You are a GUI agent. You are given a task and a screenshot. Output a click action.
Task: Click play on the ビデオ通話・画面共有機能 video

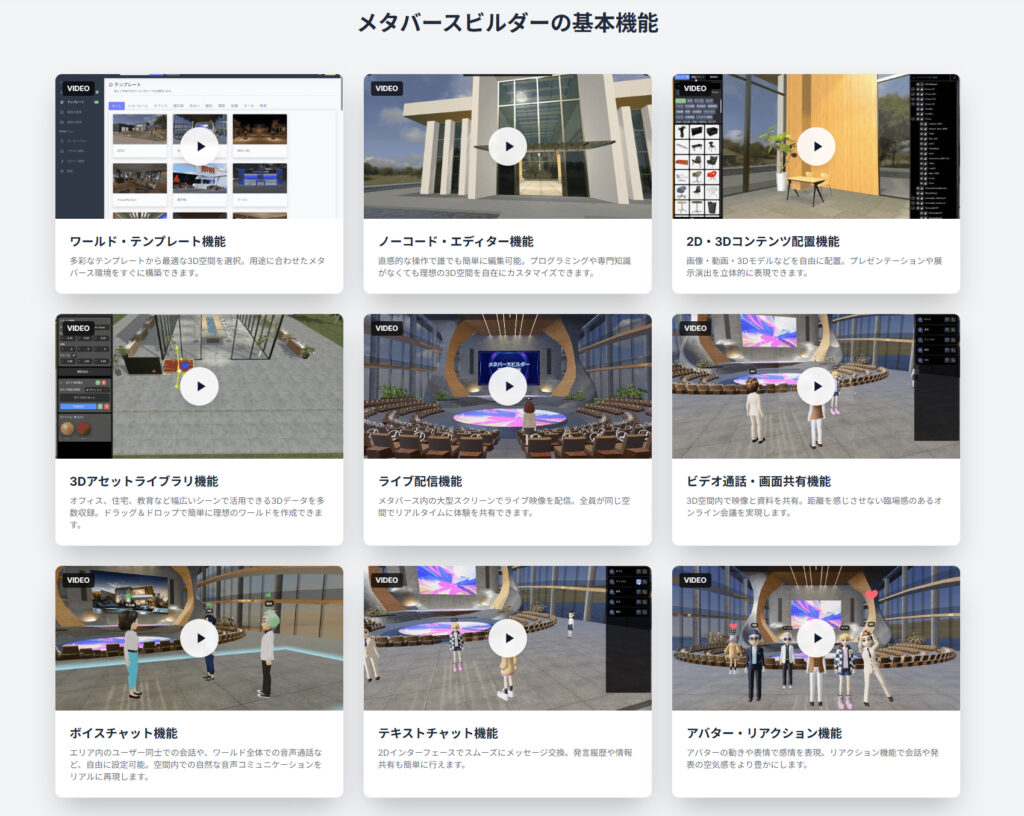point(816,386)
